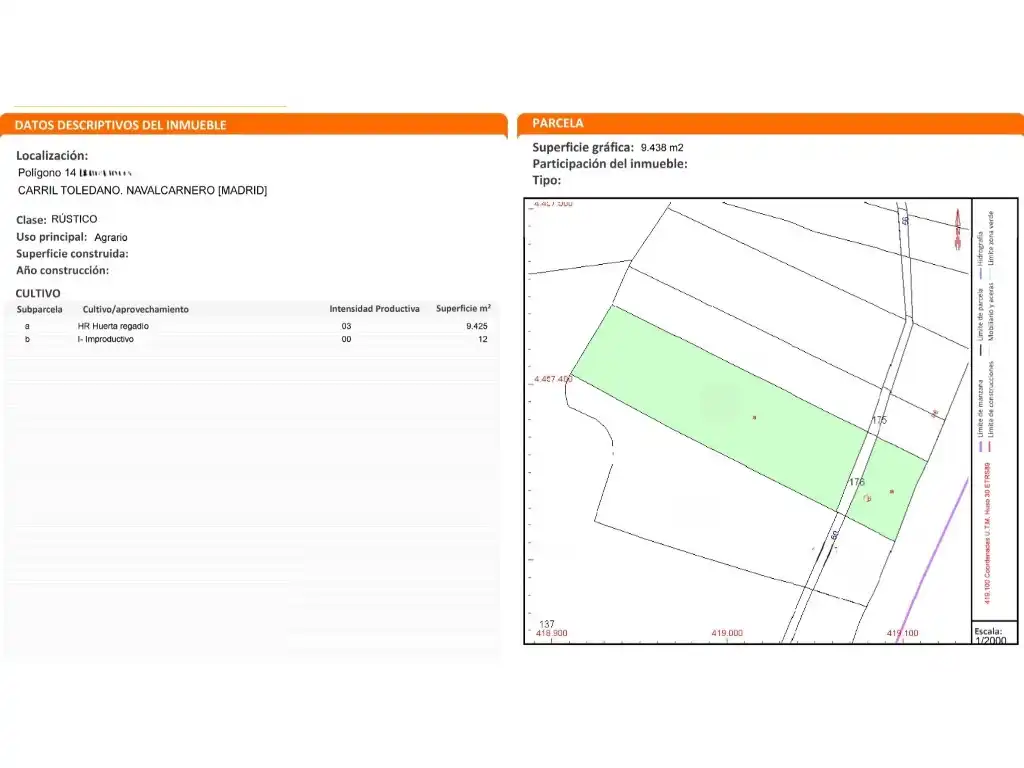This screenshot has height=768, width=1024.
Task: Click the parcel number 176 on map
Action: click(857, 482)
